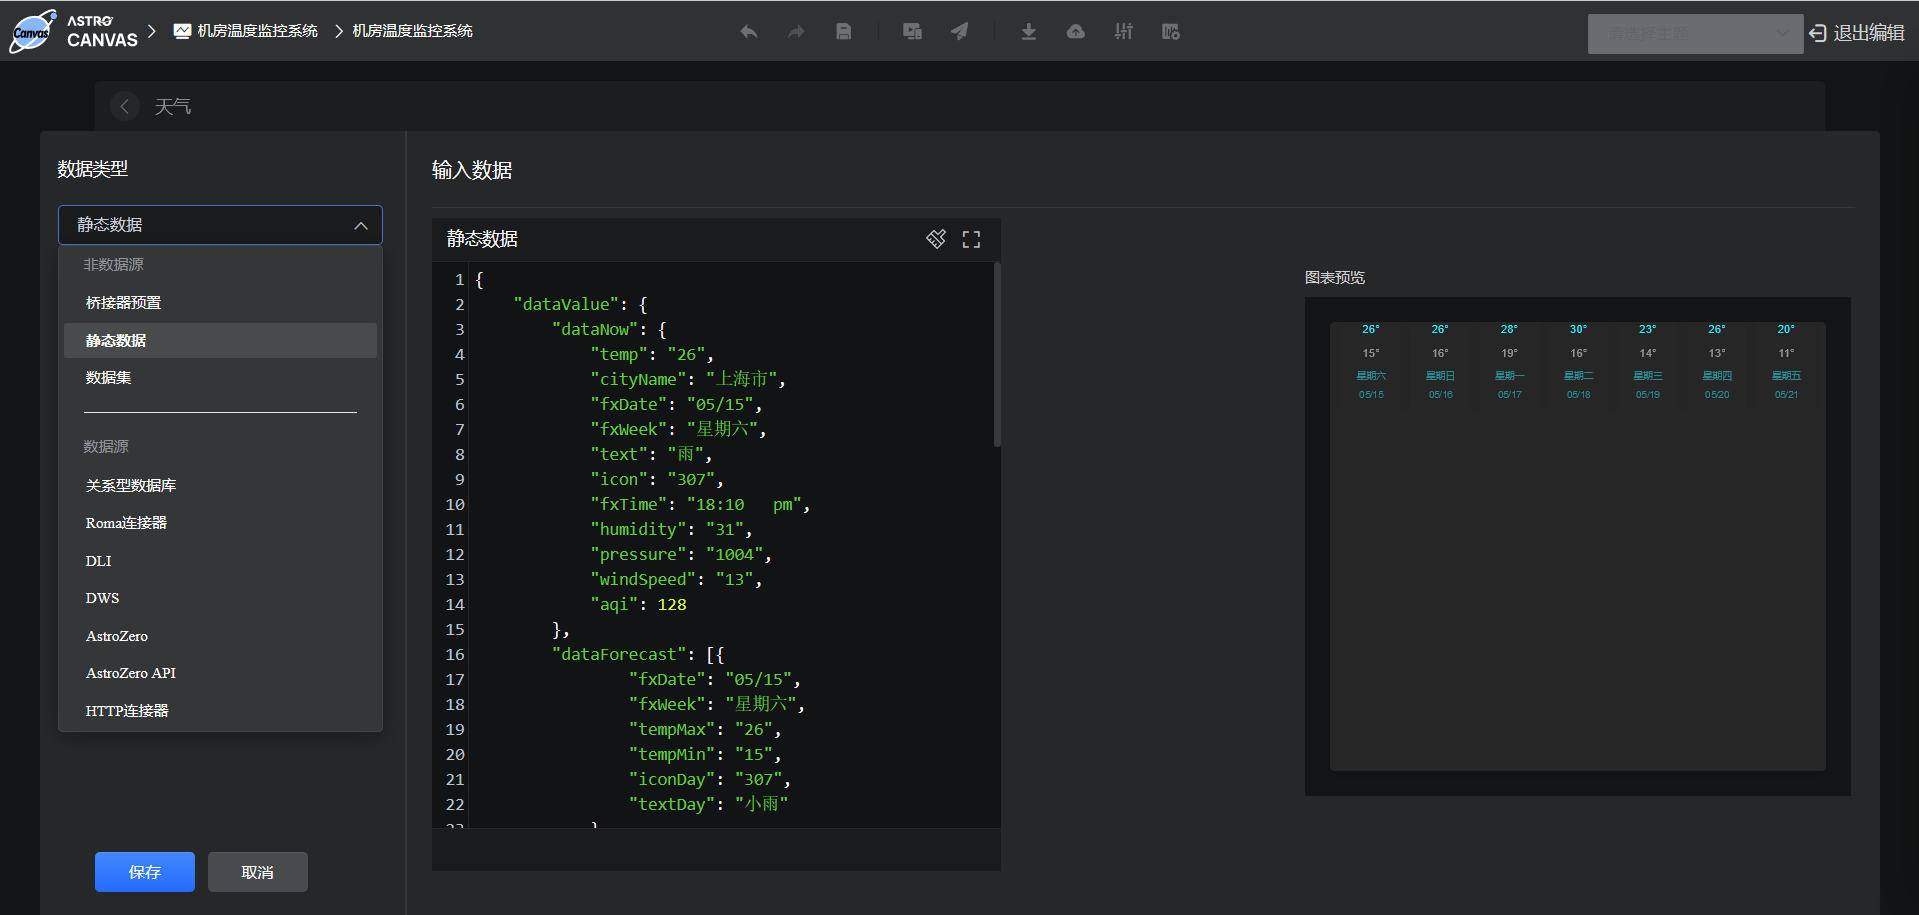Click the format-code icon in the 静态数据 editor header
This screenshot has height=915, width=1919.
(936, 239)
